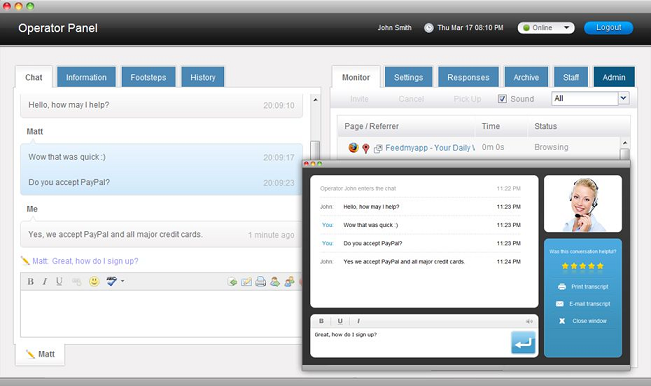The height and width of the screenshot is (386, 651).
Task: Print the chat via printer icon
Action: point(260,282)
